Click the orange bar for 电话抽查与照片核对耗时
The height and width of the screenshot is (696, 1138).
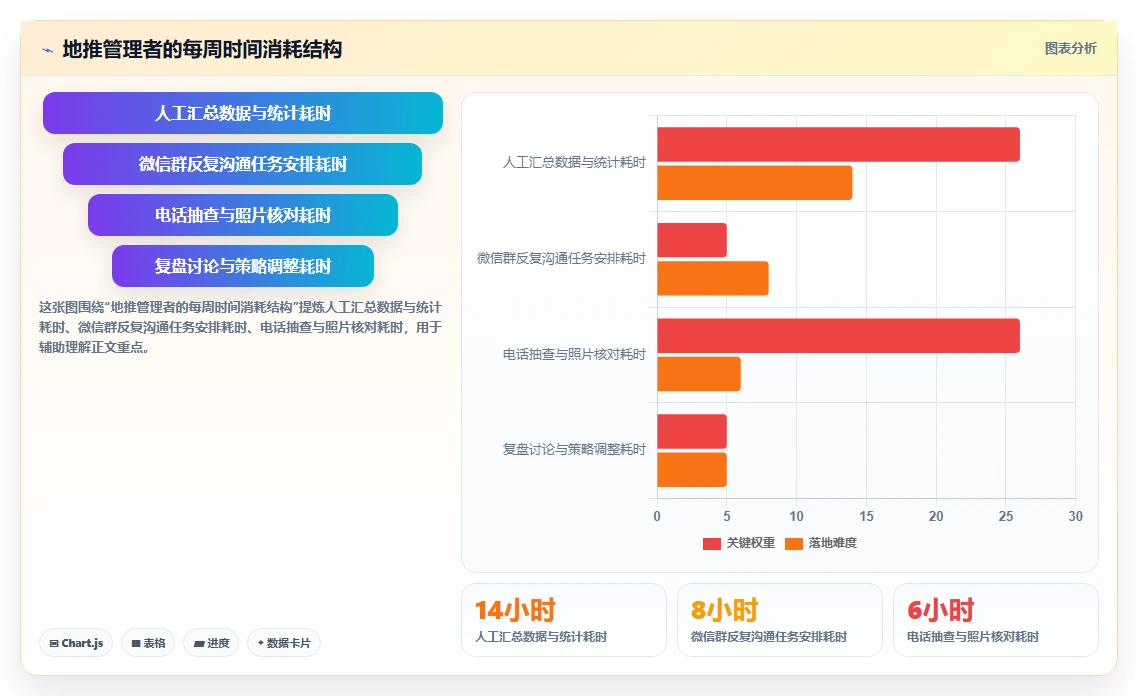click(699, 374)
